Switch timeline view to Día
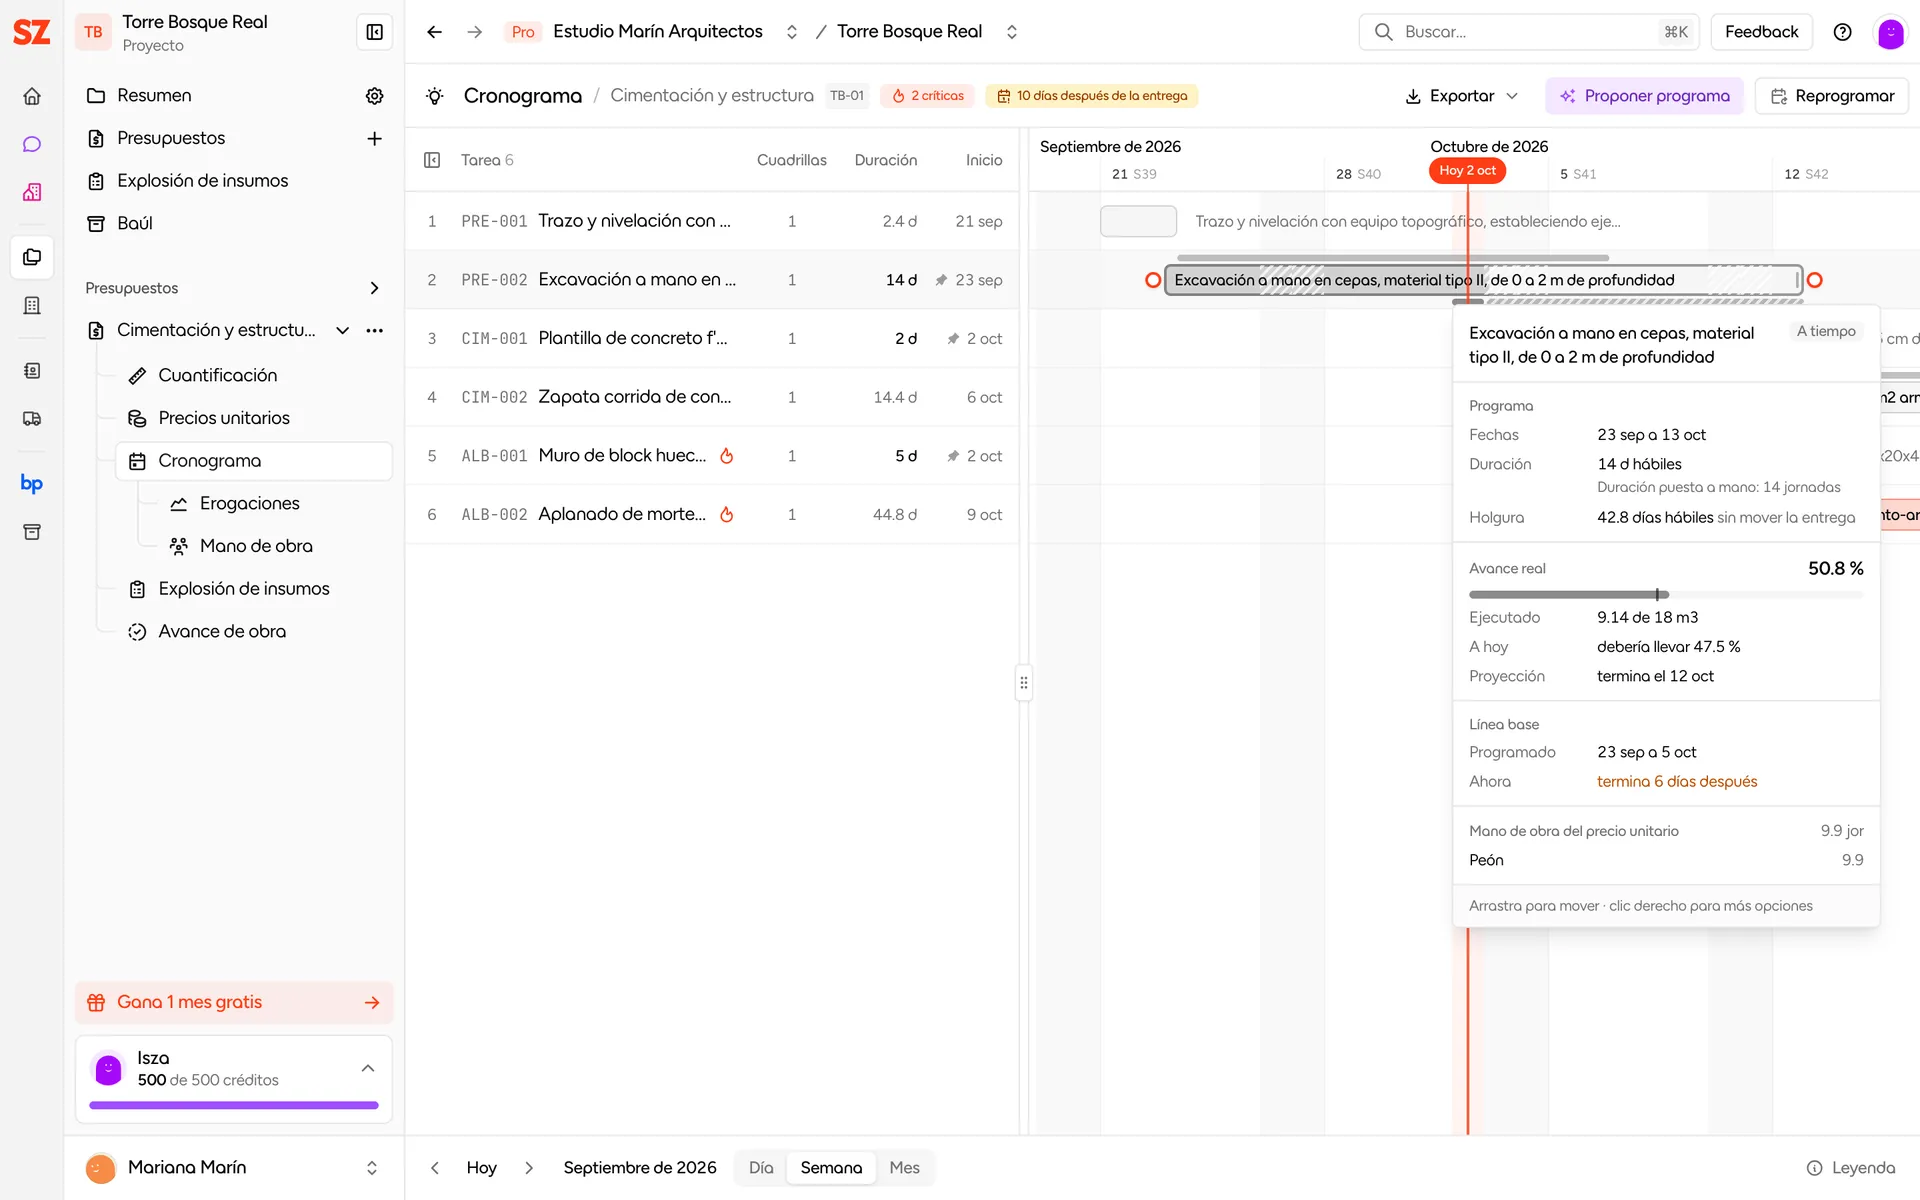The height and width of the screenshot is (1200, 1920). pyautogui.click(x=761, y=1168)
